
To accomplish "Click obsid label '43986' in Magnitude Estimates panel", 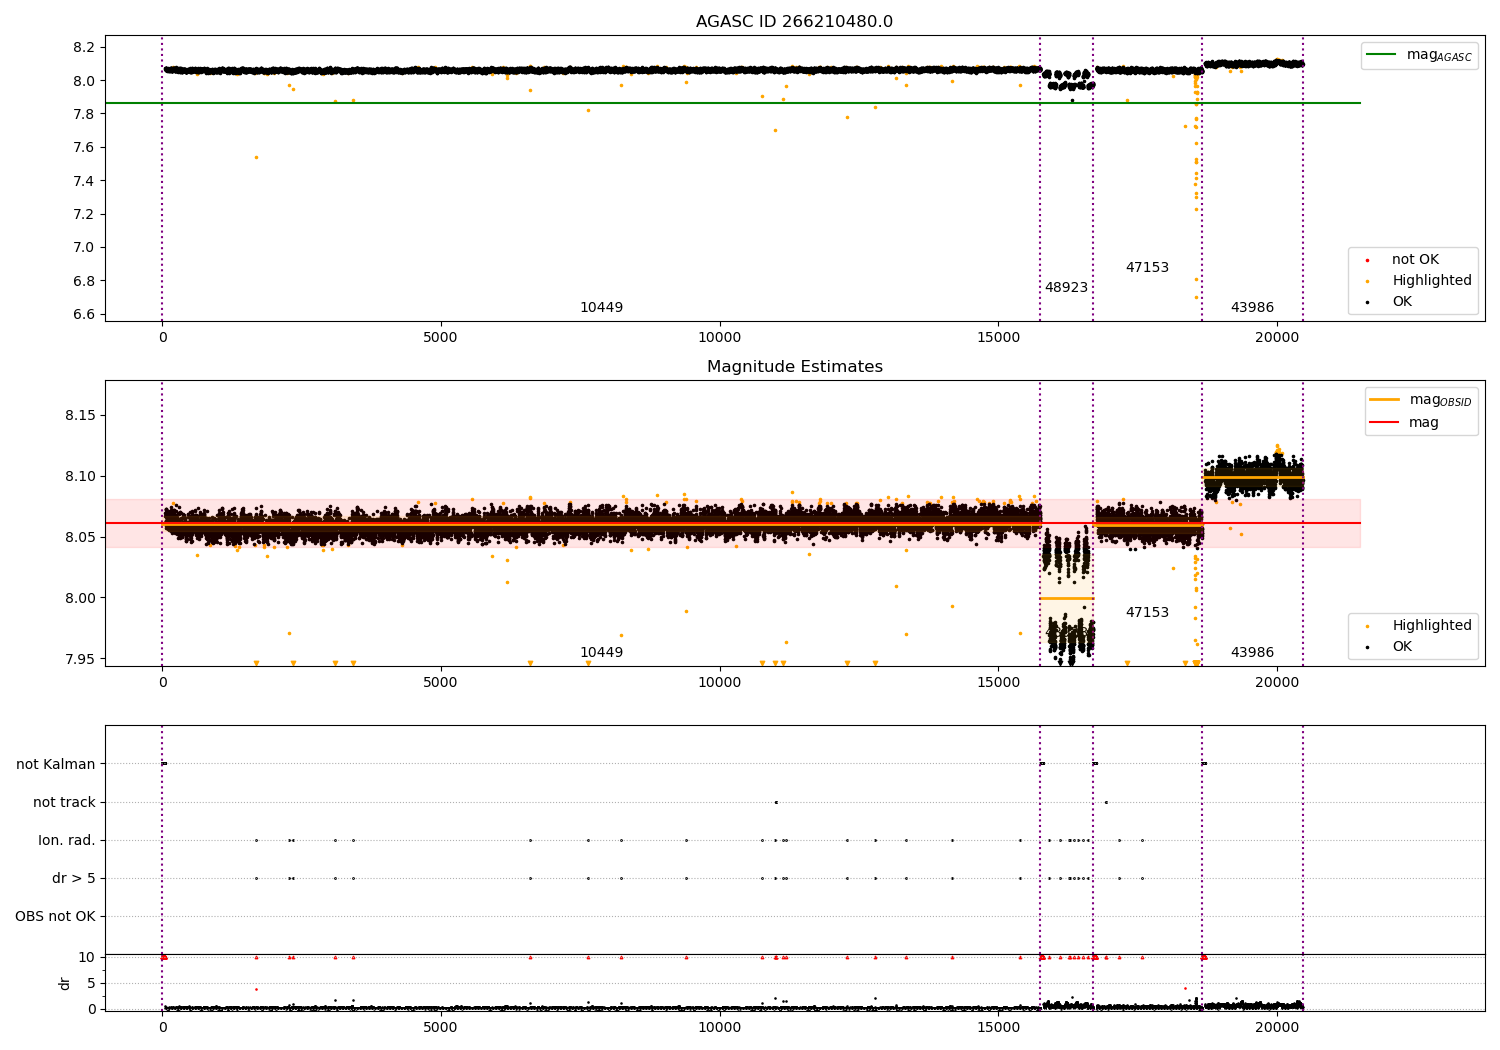I will 1252,653.
